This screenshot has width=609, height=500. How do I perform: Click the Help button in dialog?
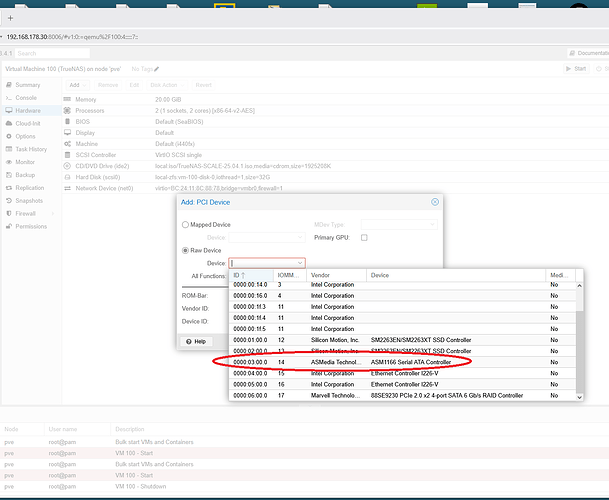(196, 341)
